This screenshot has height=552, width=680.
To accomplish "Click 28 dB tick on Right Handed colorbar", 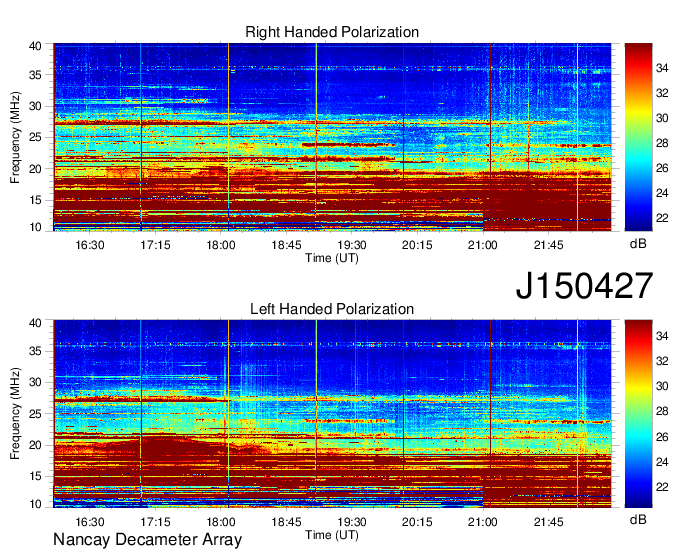I will [x=662, y=143].
